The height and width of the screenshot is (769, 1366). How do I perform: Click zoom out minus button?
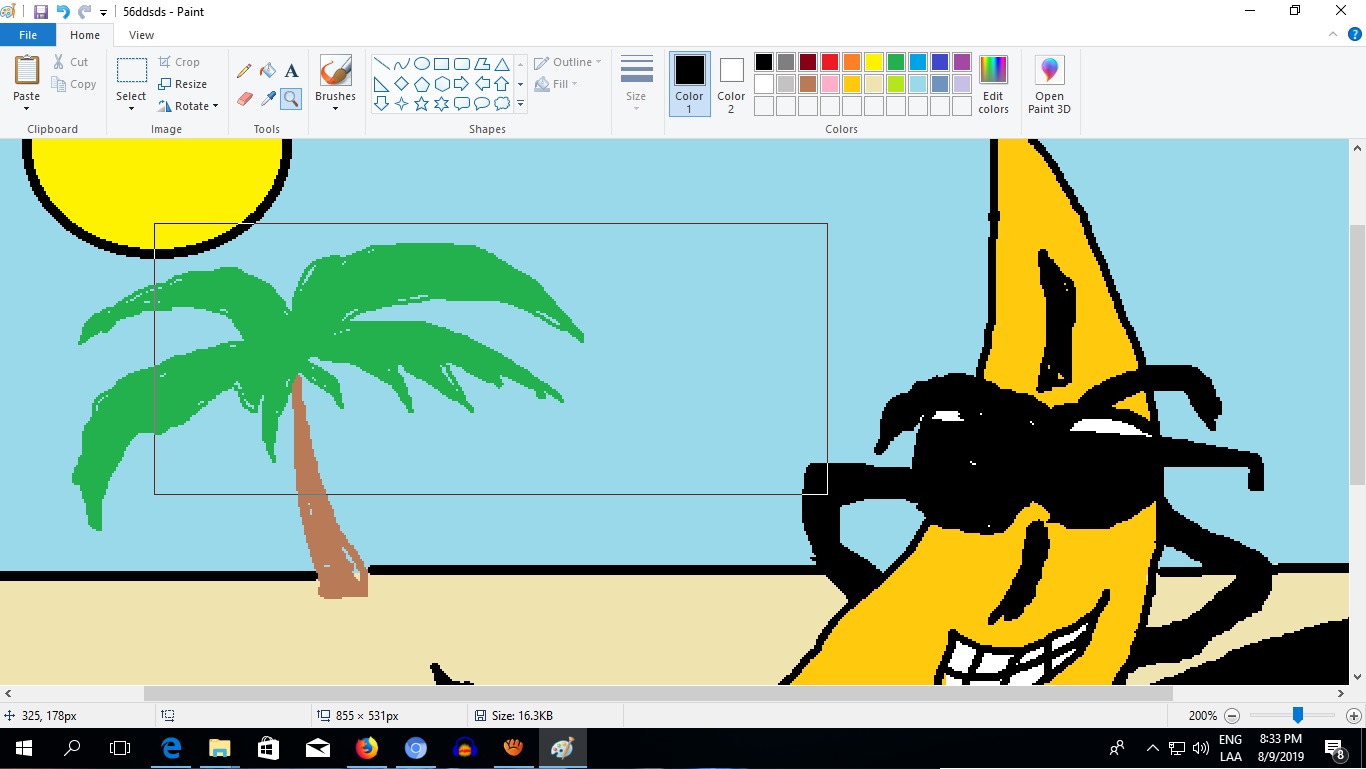click(1232, 716)
